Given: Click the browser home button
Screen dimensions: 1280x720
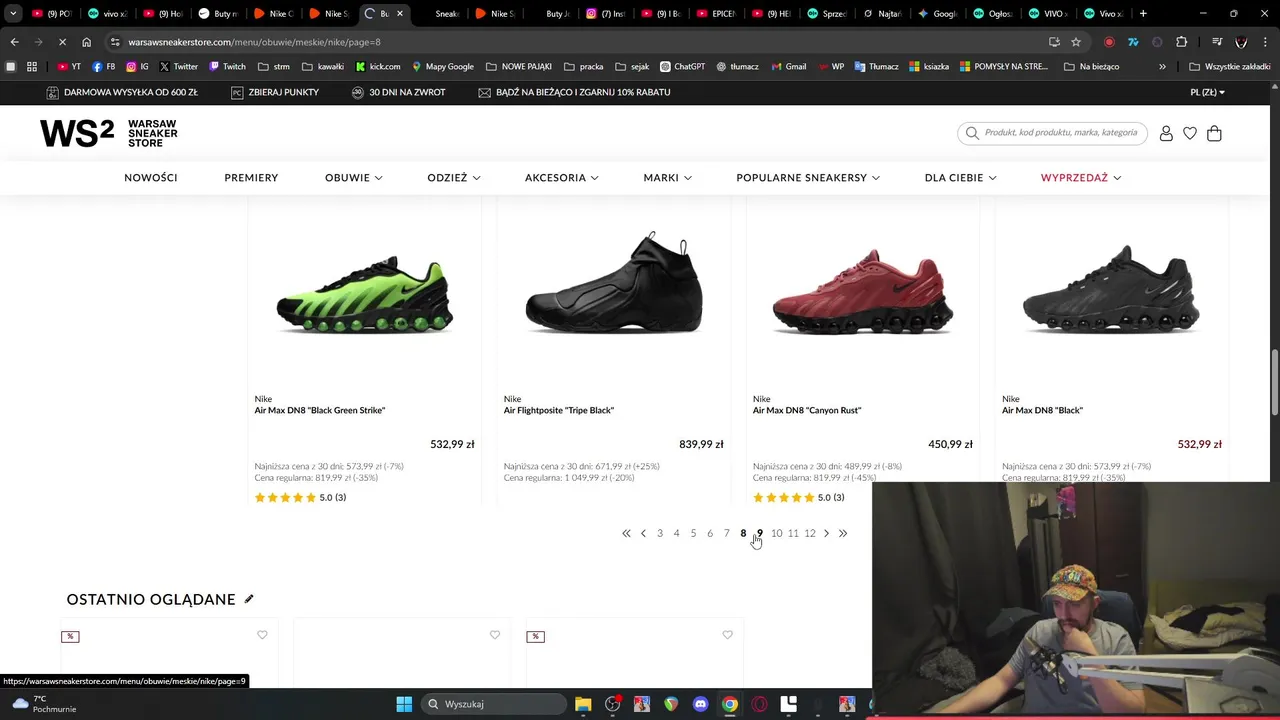Looking at the screenshot, I should click(x=86, y=42).
